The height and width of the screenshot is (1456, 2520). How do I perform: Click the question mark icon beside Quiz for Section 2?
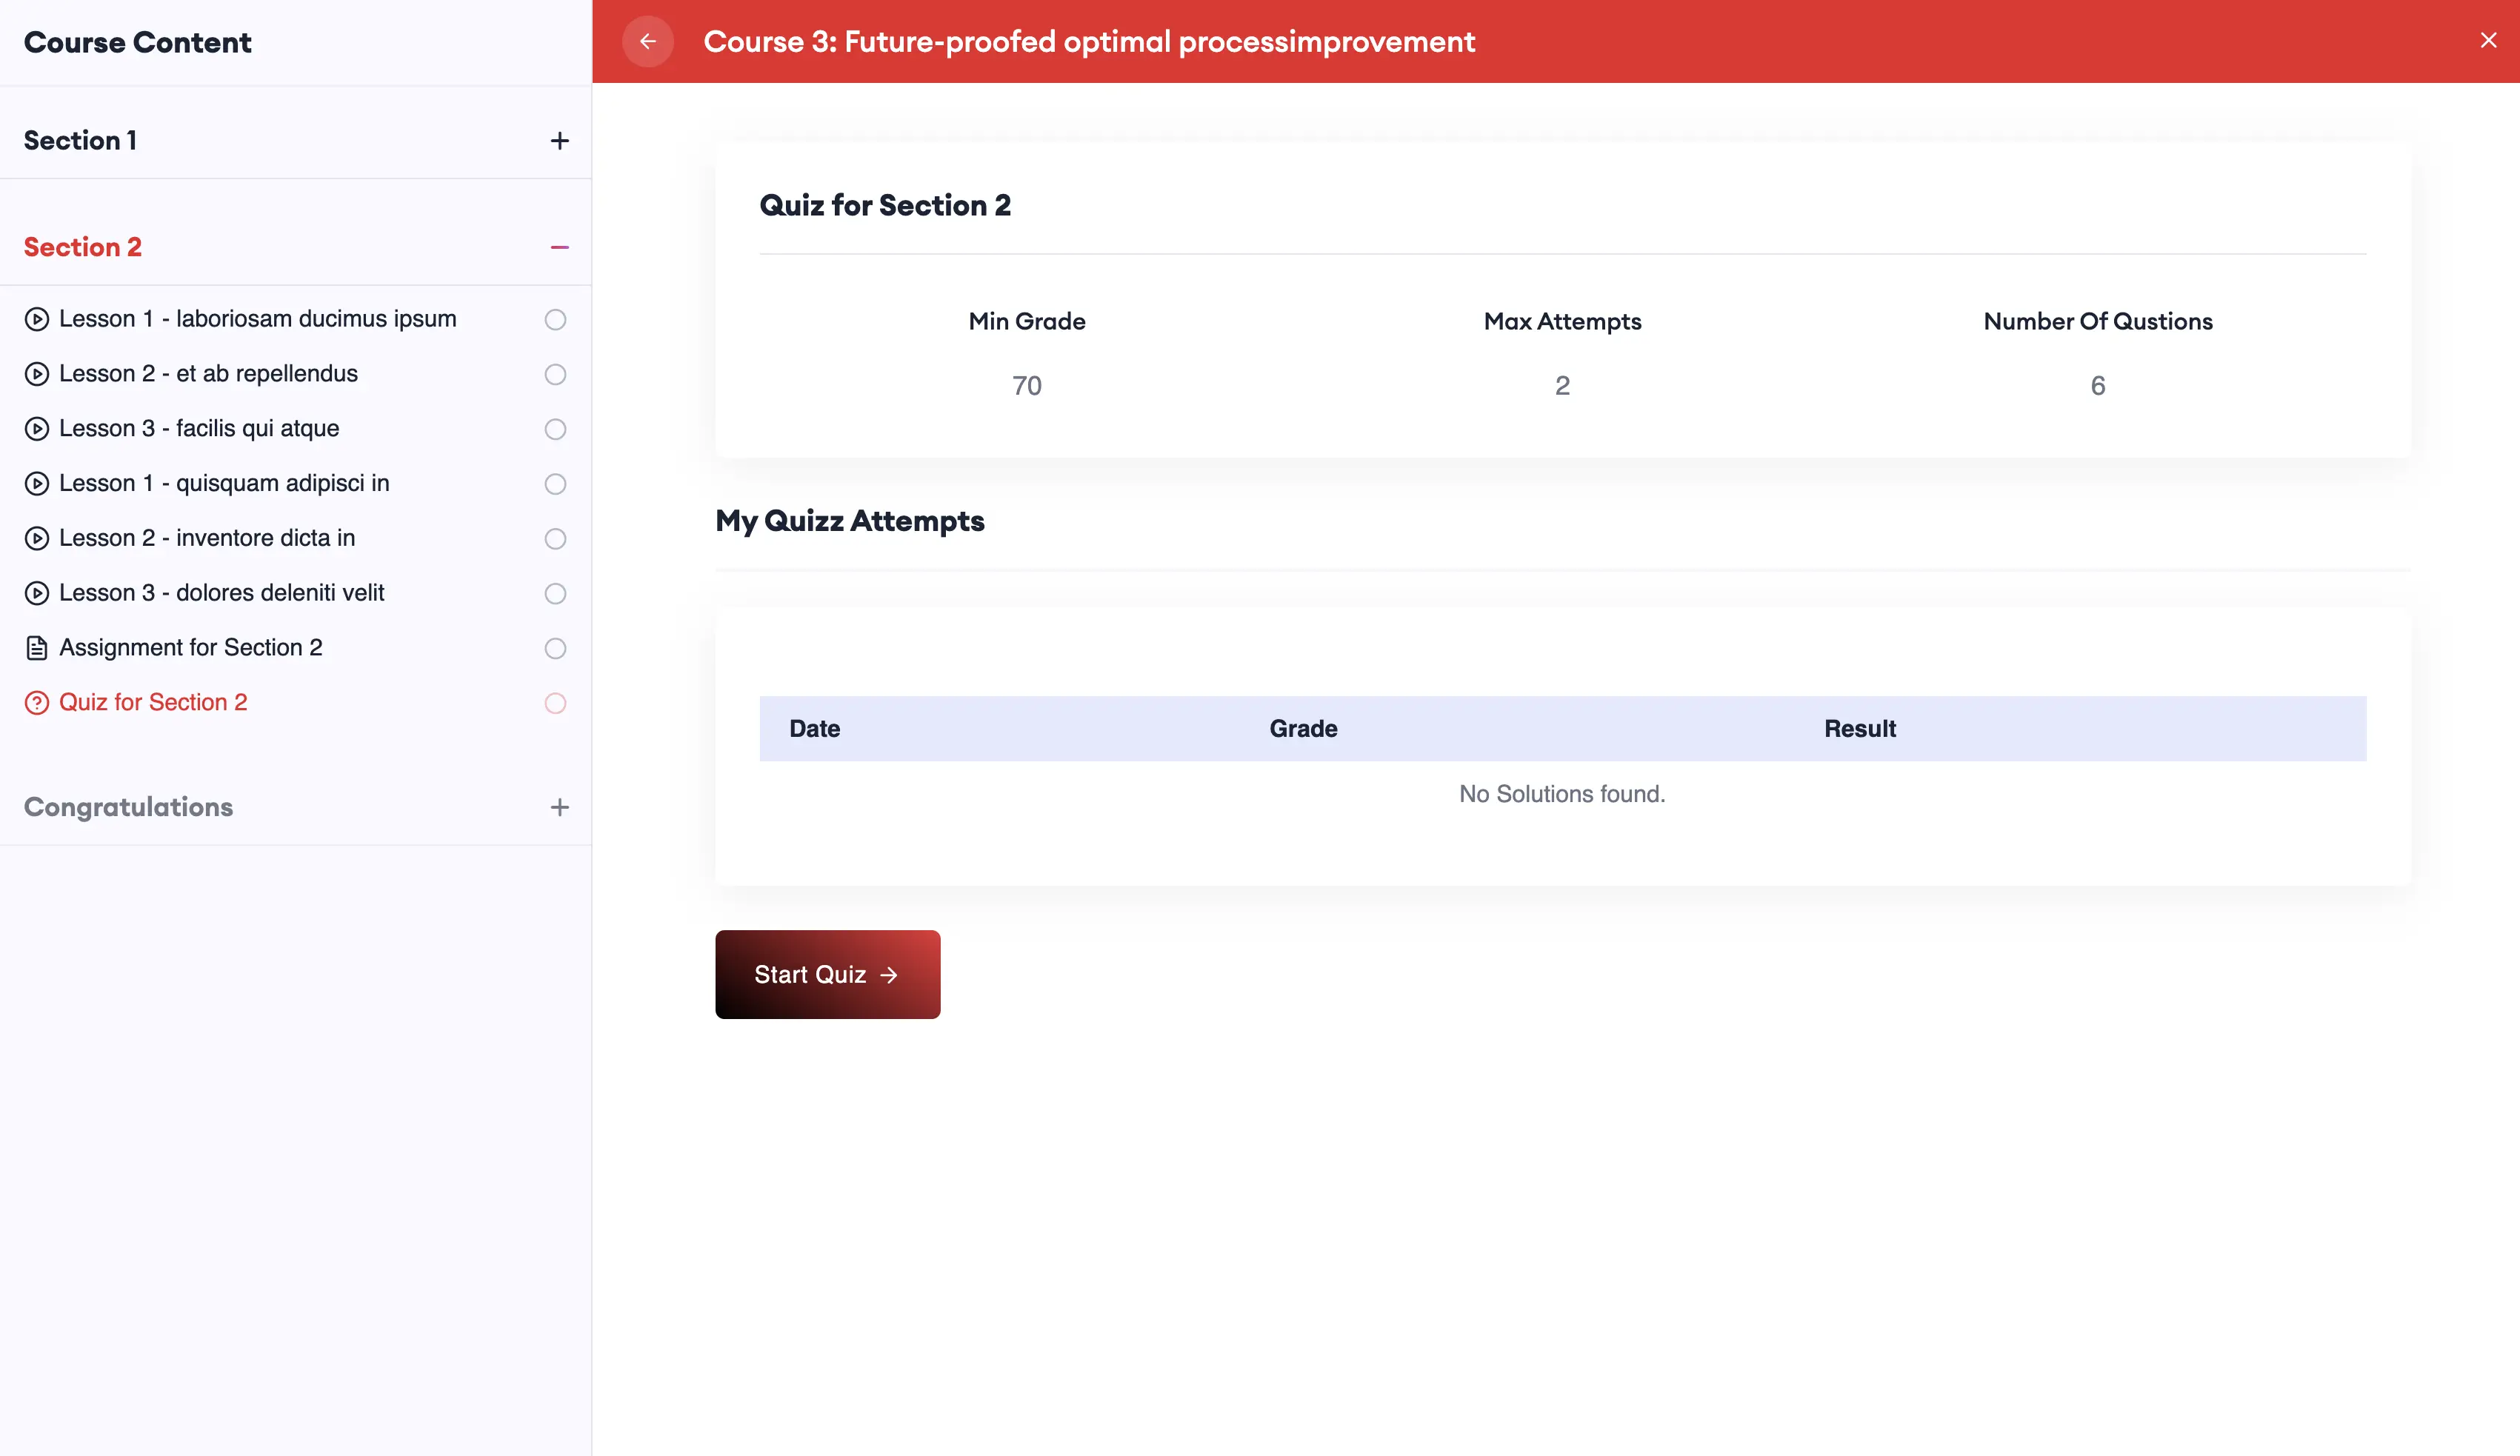coord(36,703)
